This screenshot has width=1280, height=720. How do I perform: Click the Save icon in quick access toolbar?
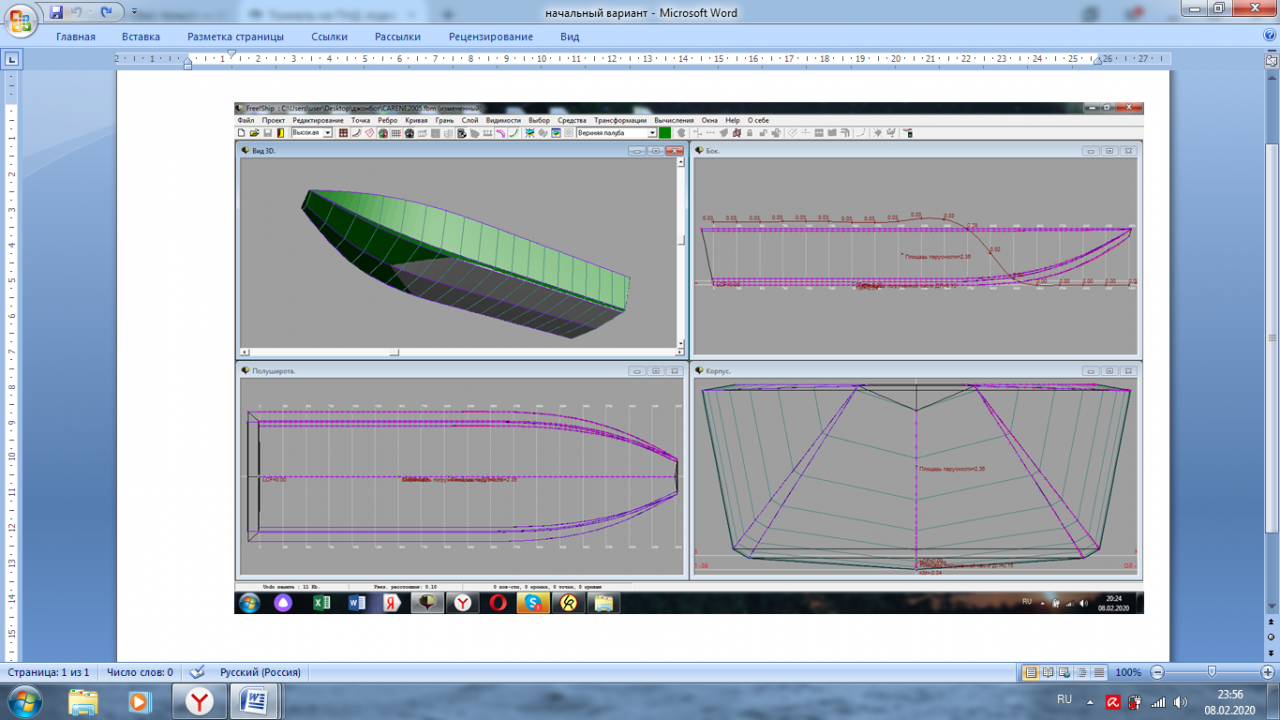(x=56, y=12)
